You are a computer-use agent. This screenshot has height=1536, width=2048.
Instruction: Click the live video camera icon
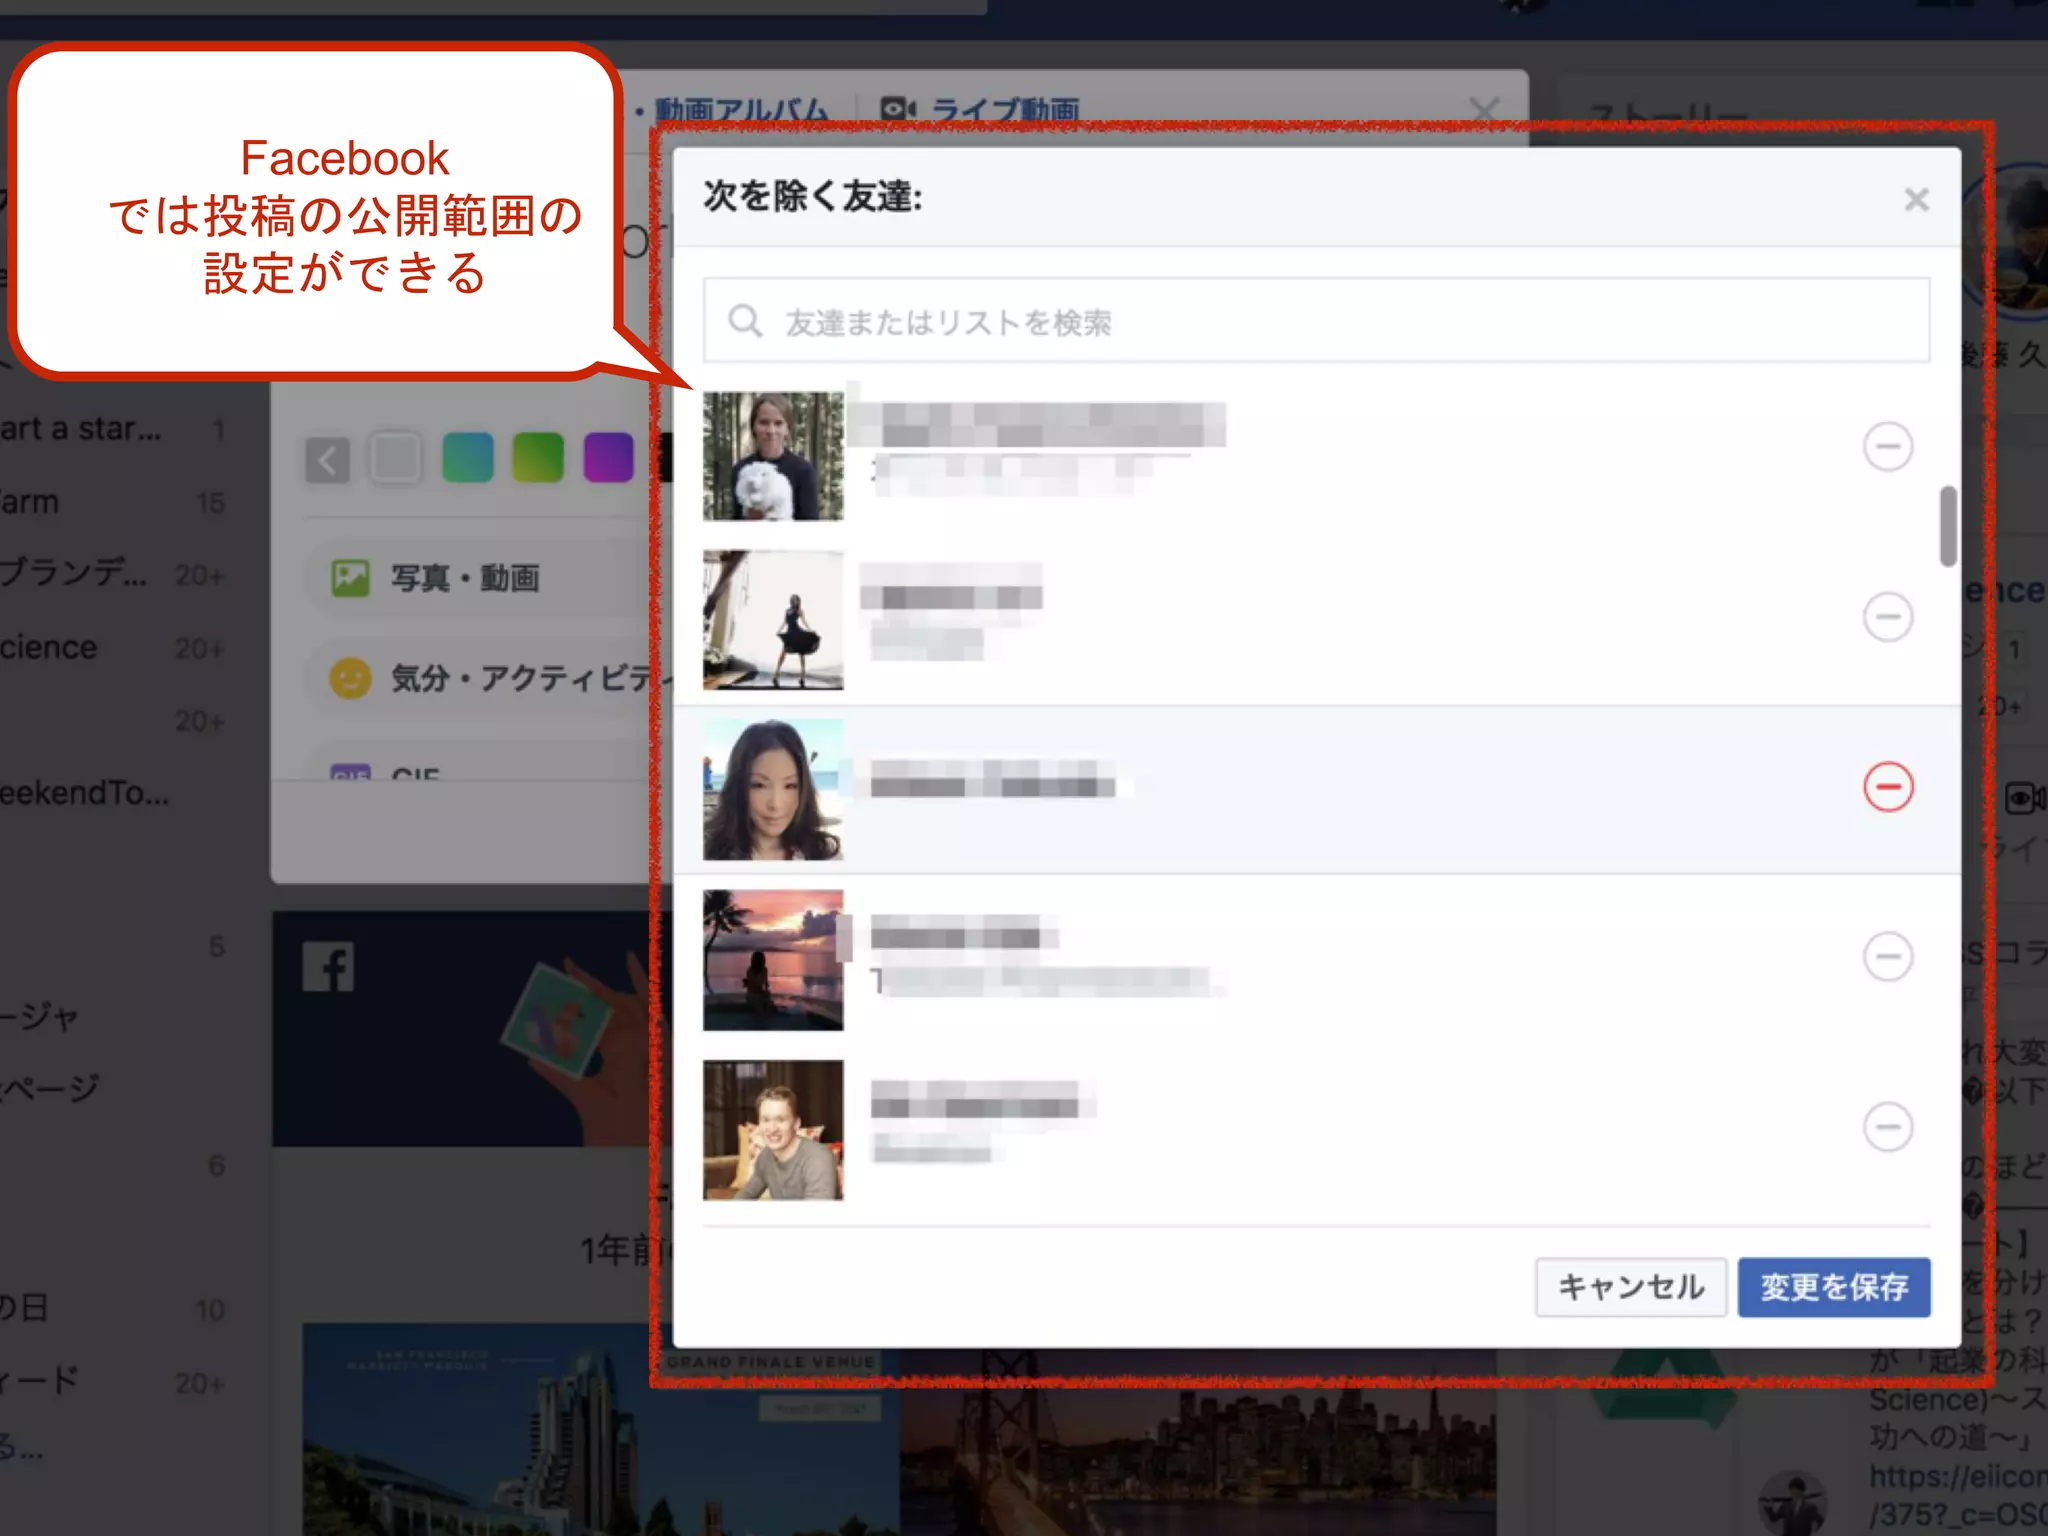pyautogui.click(x=897, y=108)
